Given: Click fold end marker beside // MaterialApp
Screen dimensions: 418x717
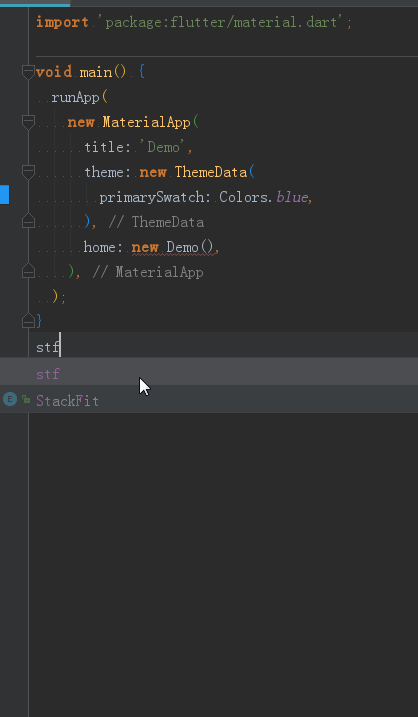Looking at the screenshot, I should pos(28,272).
